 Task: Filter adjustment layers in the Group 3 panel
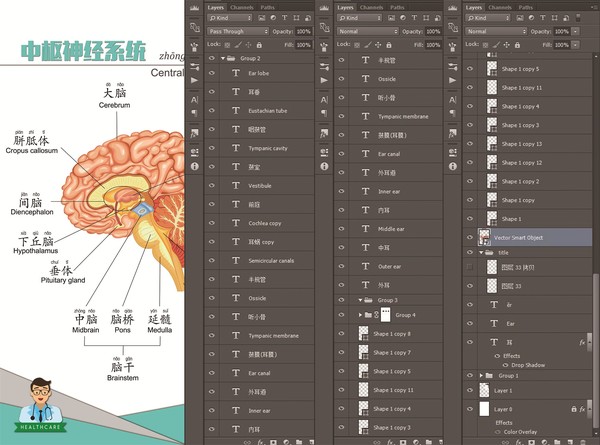[x=403, y=18]
